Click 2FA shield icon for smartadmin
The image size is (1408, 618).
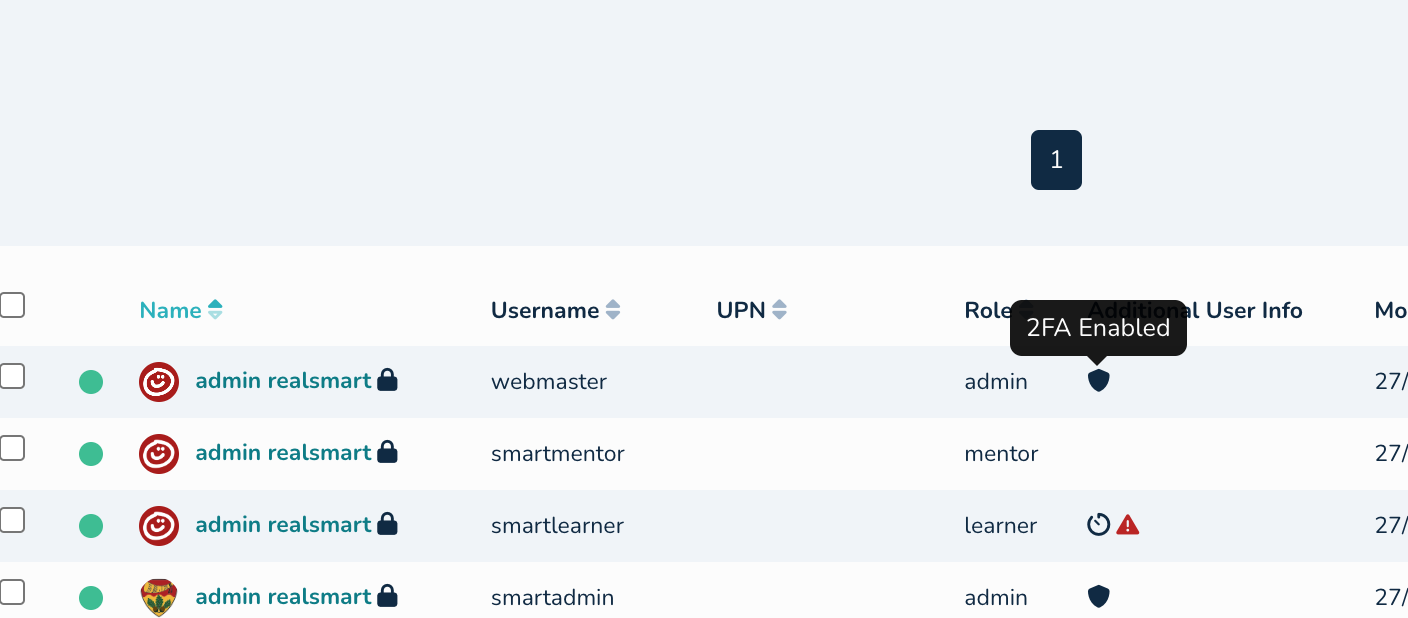(x=1098, y=597)
